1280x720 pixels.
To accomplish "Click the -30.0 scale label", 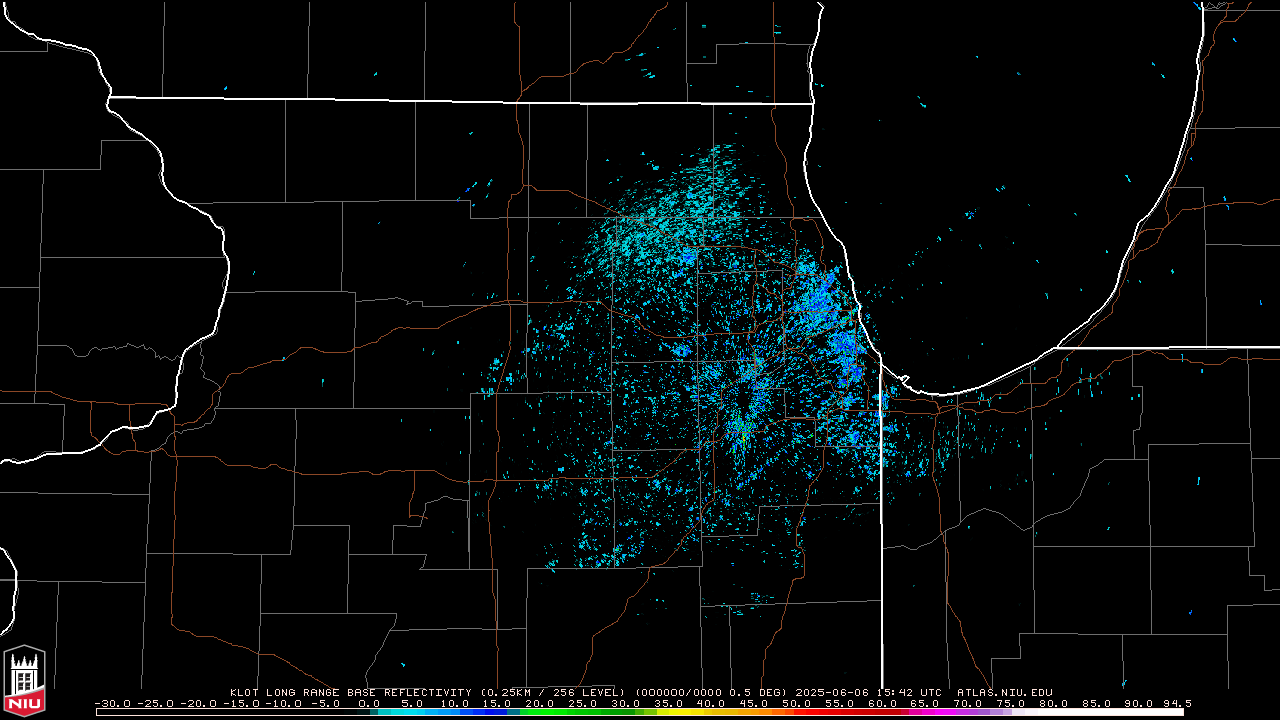I will [x=113, y=702].
